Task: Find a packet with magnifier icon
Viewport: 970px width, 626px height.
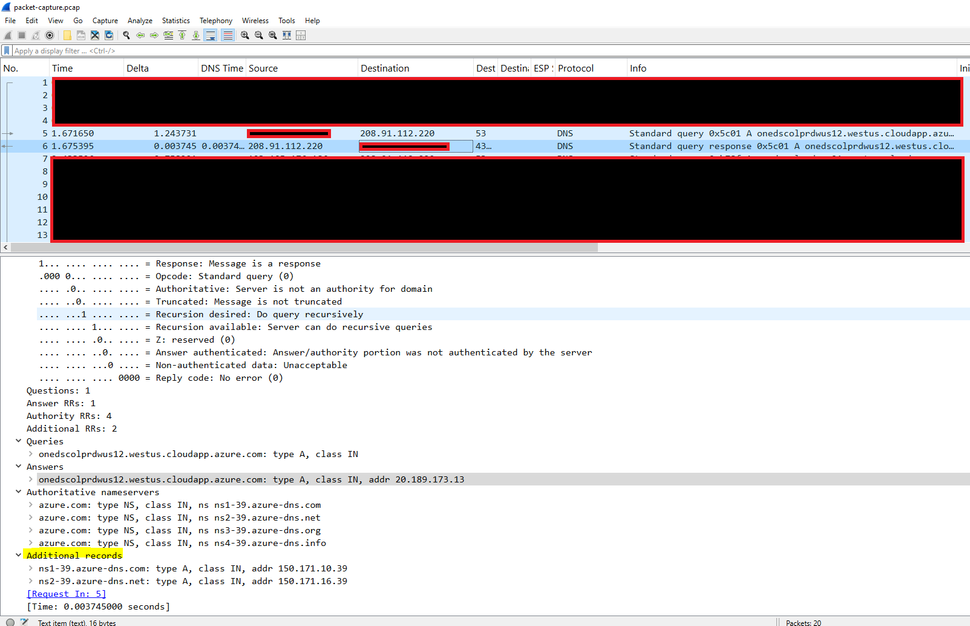Action: click(126, 35)
